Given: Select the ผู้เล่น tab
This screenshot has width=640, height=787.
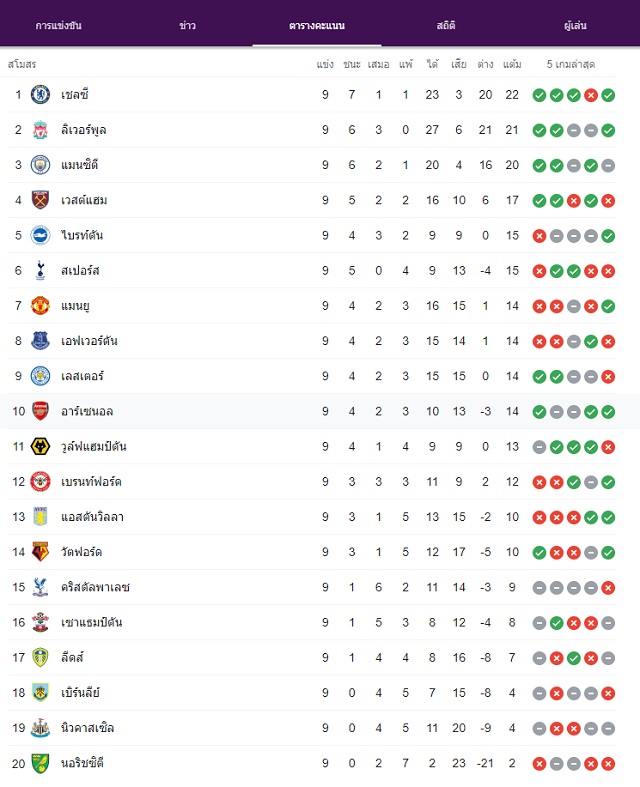Looking at the screenshot, I should [x=575, y=25].
